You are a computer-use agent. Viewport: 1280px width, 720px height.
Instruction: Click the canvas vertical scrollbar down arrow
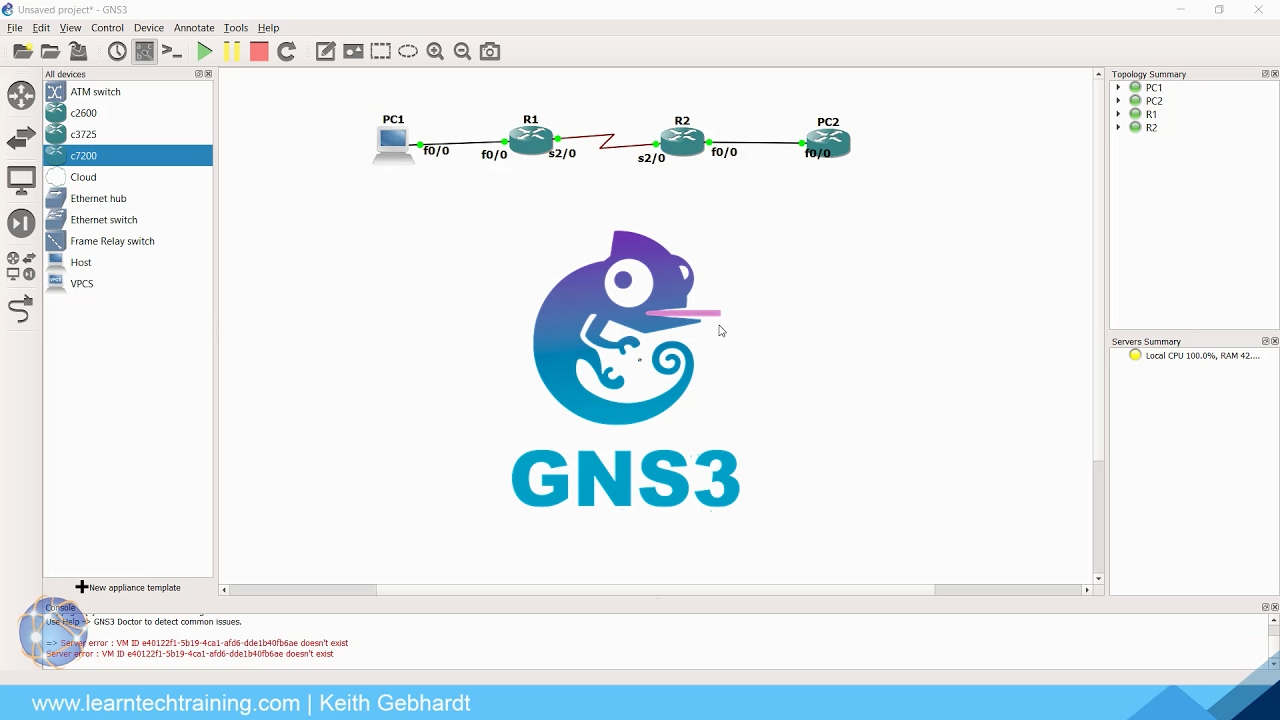coord(1098,579)
